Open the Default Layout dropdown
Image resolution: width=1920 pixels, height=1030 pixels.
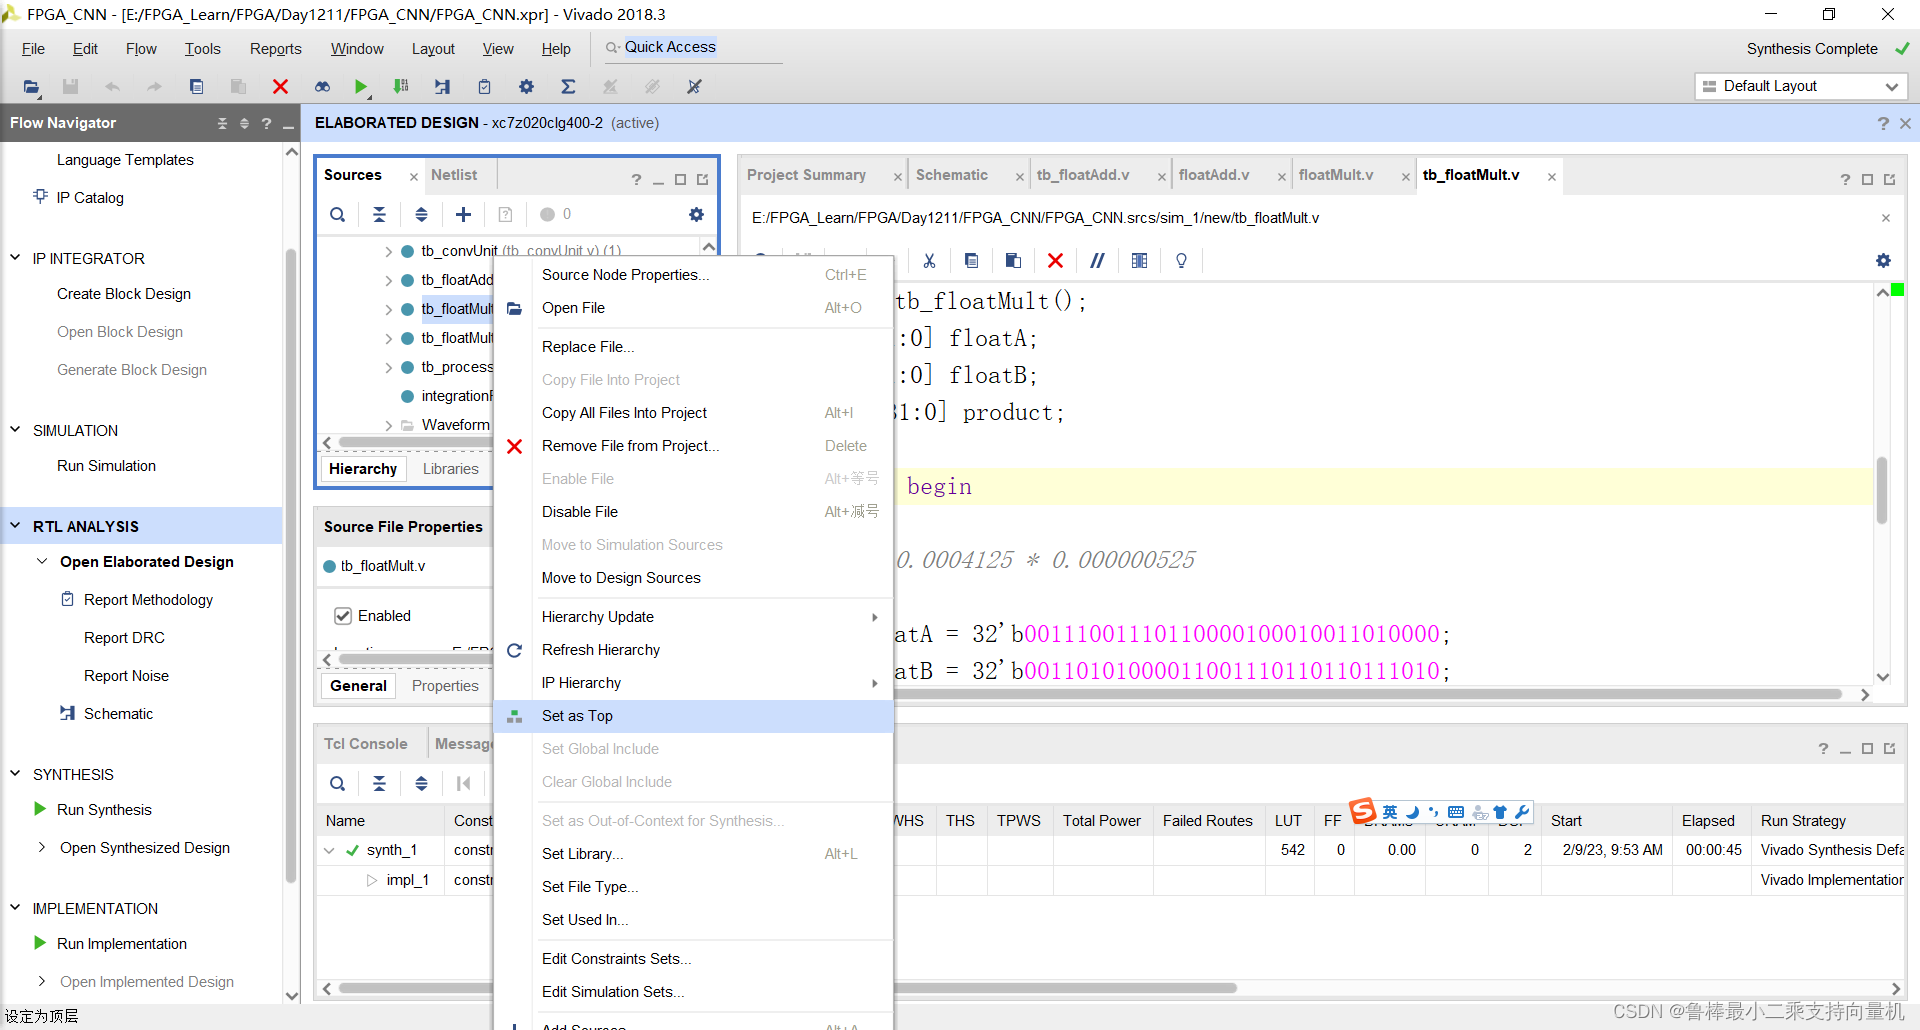click(x=1801, y=86)
